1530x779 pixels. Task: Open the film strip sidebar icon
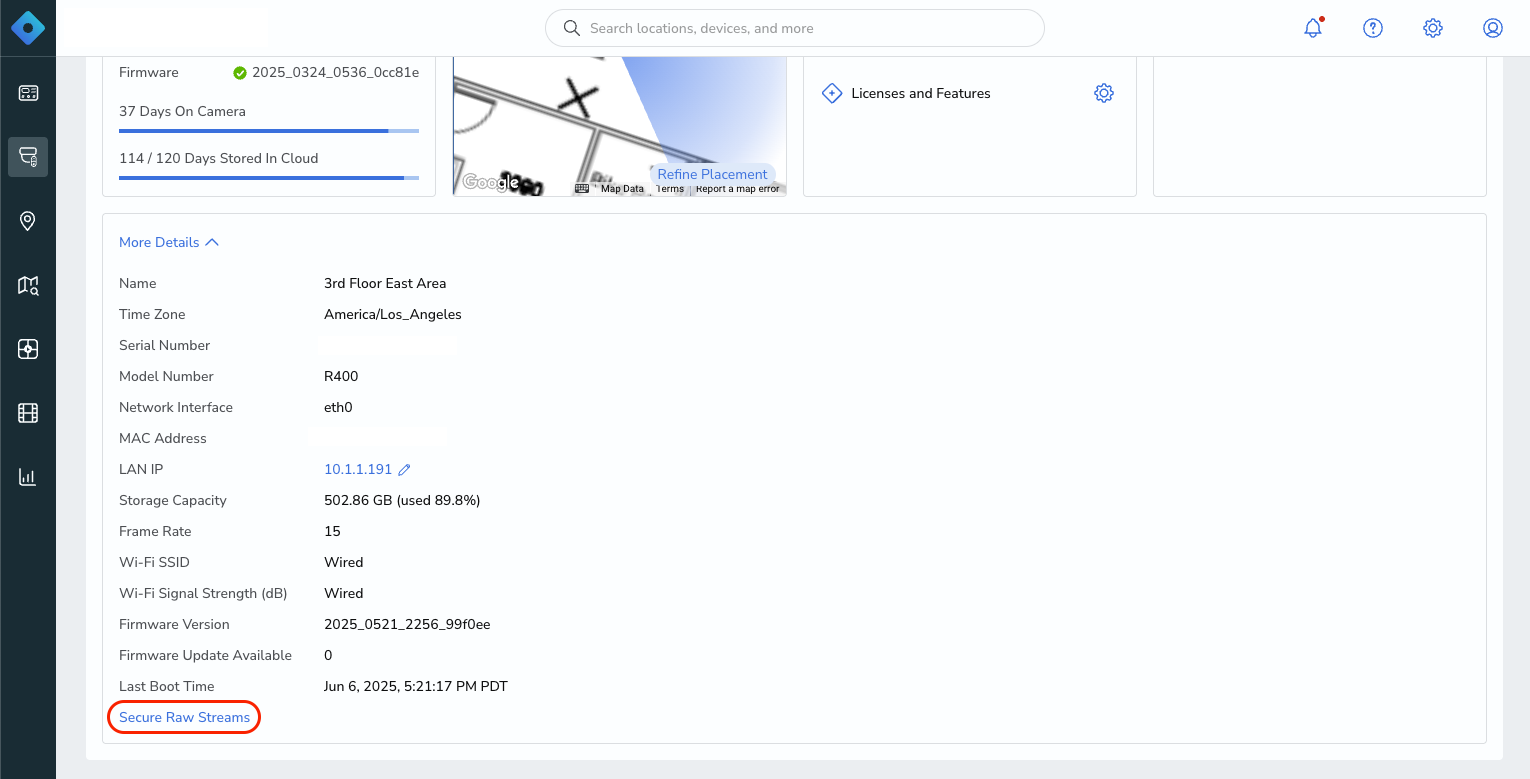tap(28, 413)
